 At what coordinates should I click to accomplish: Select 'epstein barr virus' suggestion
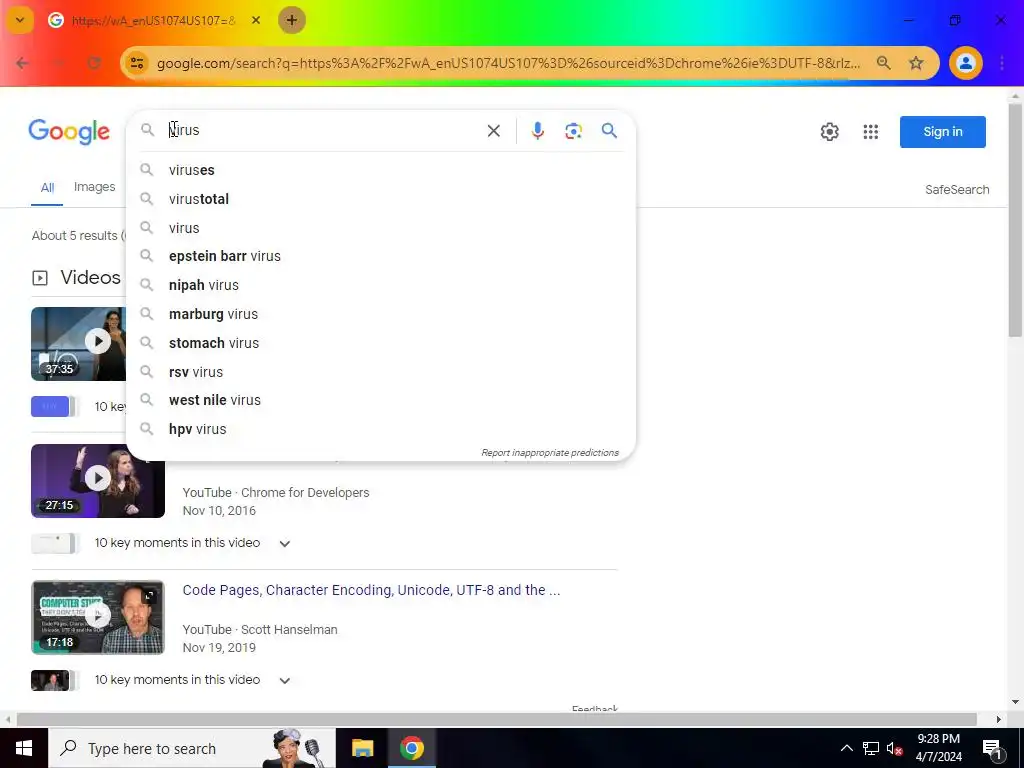click(x=381, y=256)
